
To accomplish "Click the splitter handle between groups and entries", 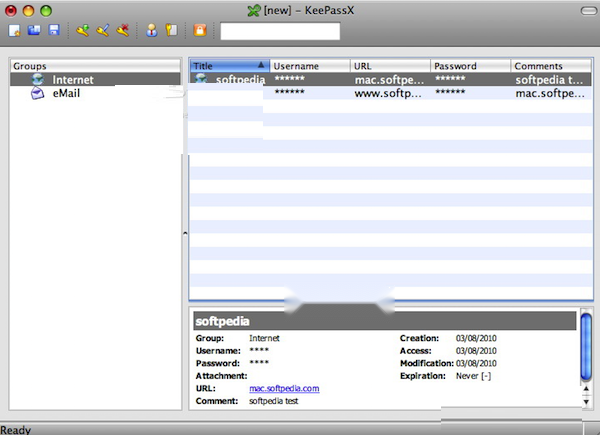I will [185, 233].
